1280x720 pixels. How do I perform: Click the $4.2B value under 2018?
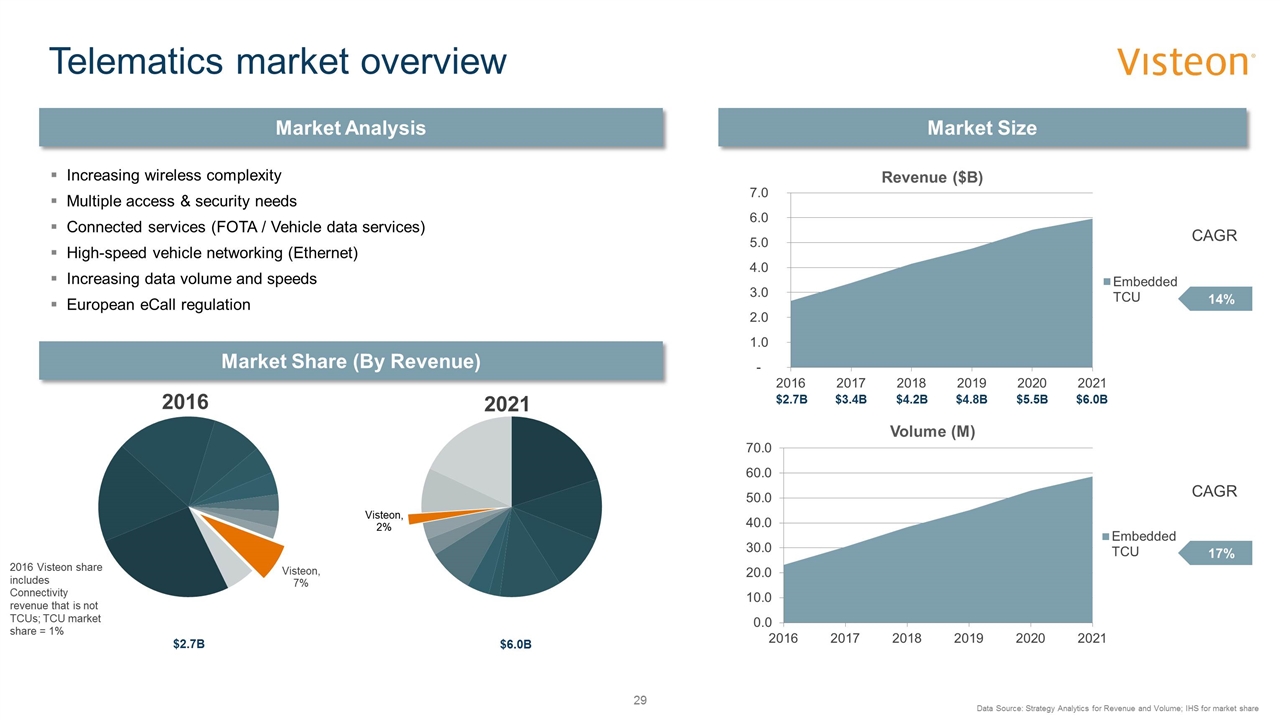click(911, 399)
